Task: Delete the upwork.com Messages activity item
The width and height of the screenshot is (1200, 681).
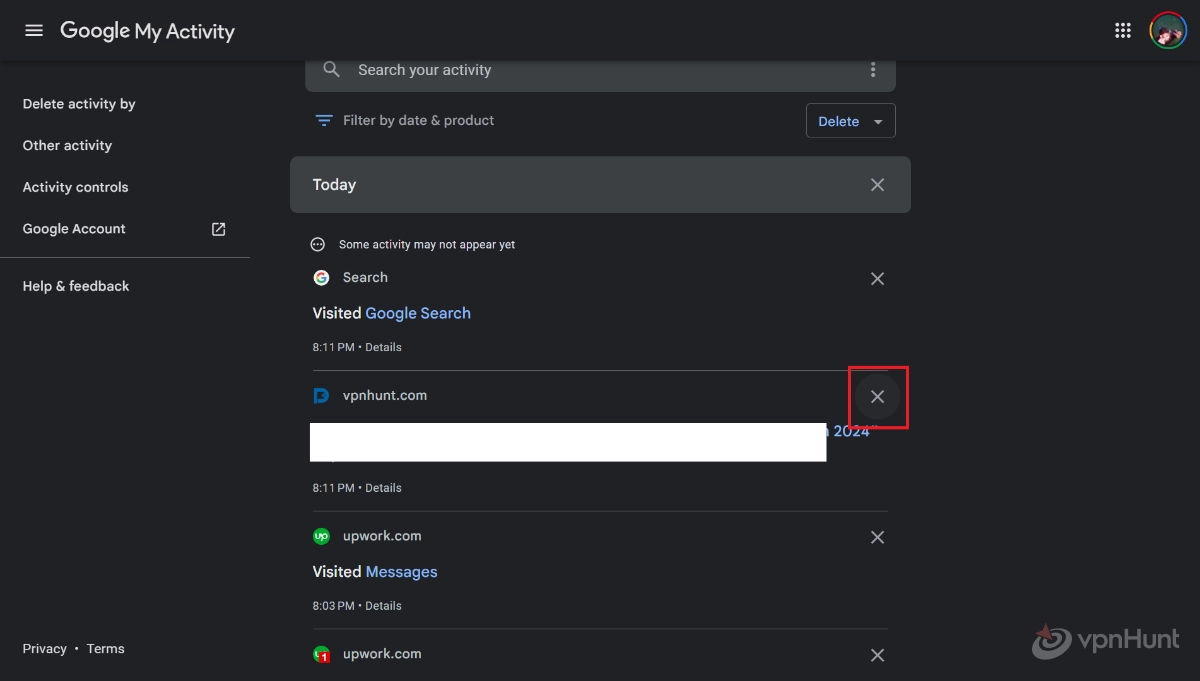Action: coord(877,537)
